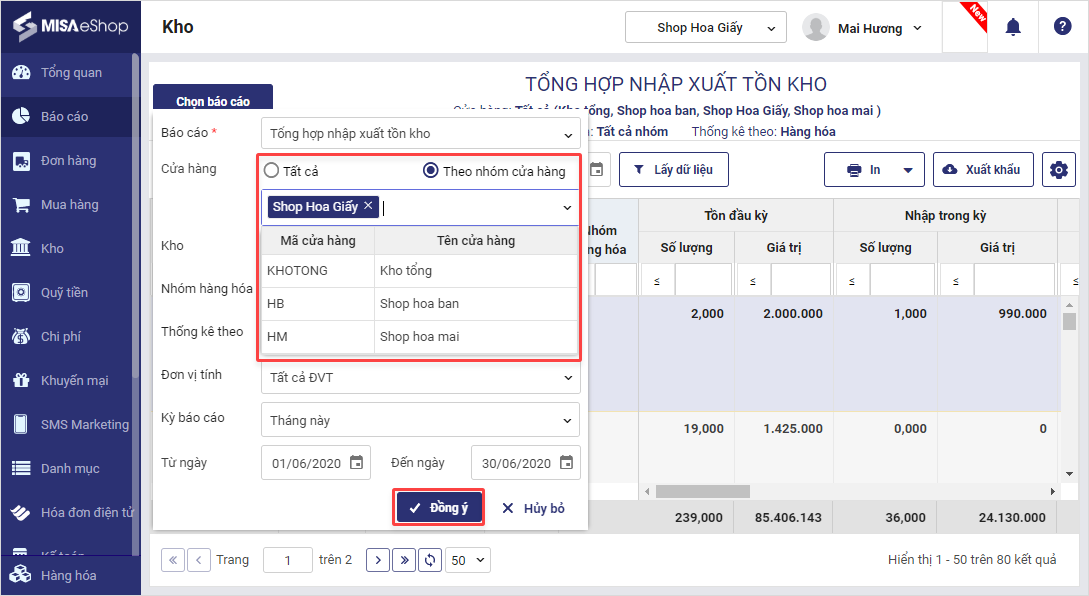Open Tổng quan in sidebar
Screen dimensions: 1089x596
click(67, 72)
